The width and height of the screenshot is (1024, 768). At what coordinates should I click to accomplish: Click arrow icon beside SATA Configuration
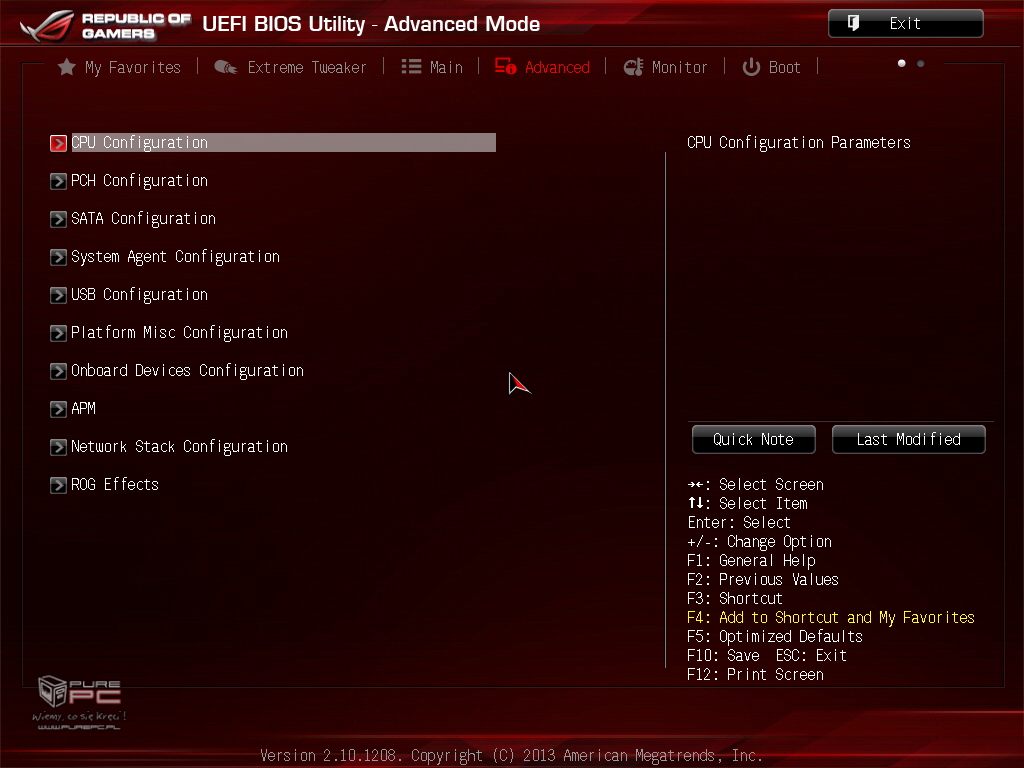tap(58, 219)
